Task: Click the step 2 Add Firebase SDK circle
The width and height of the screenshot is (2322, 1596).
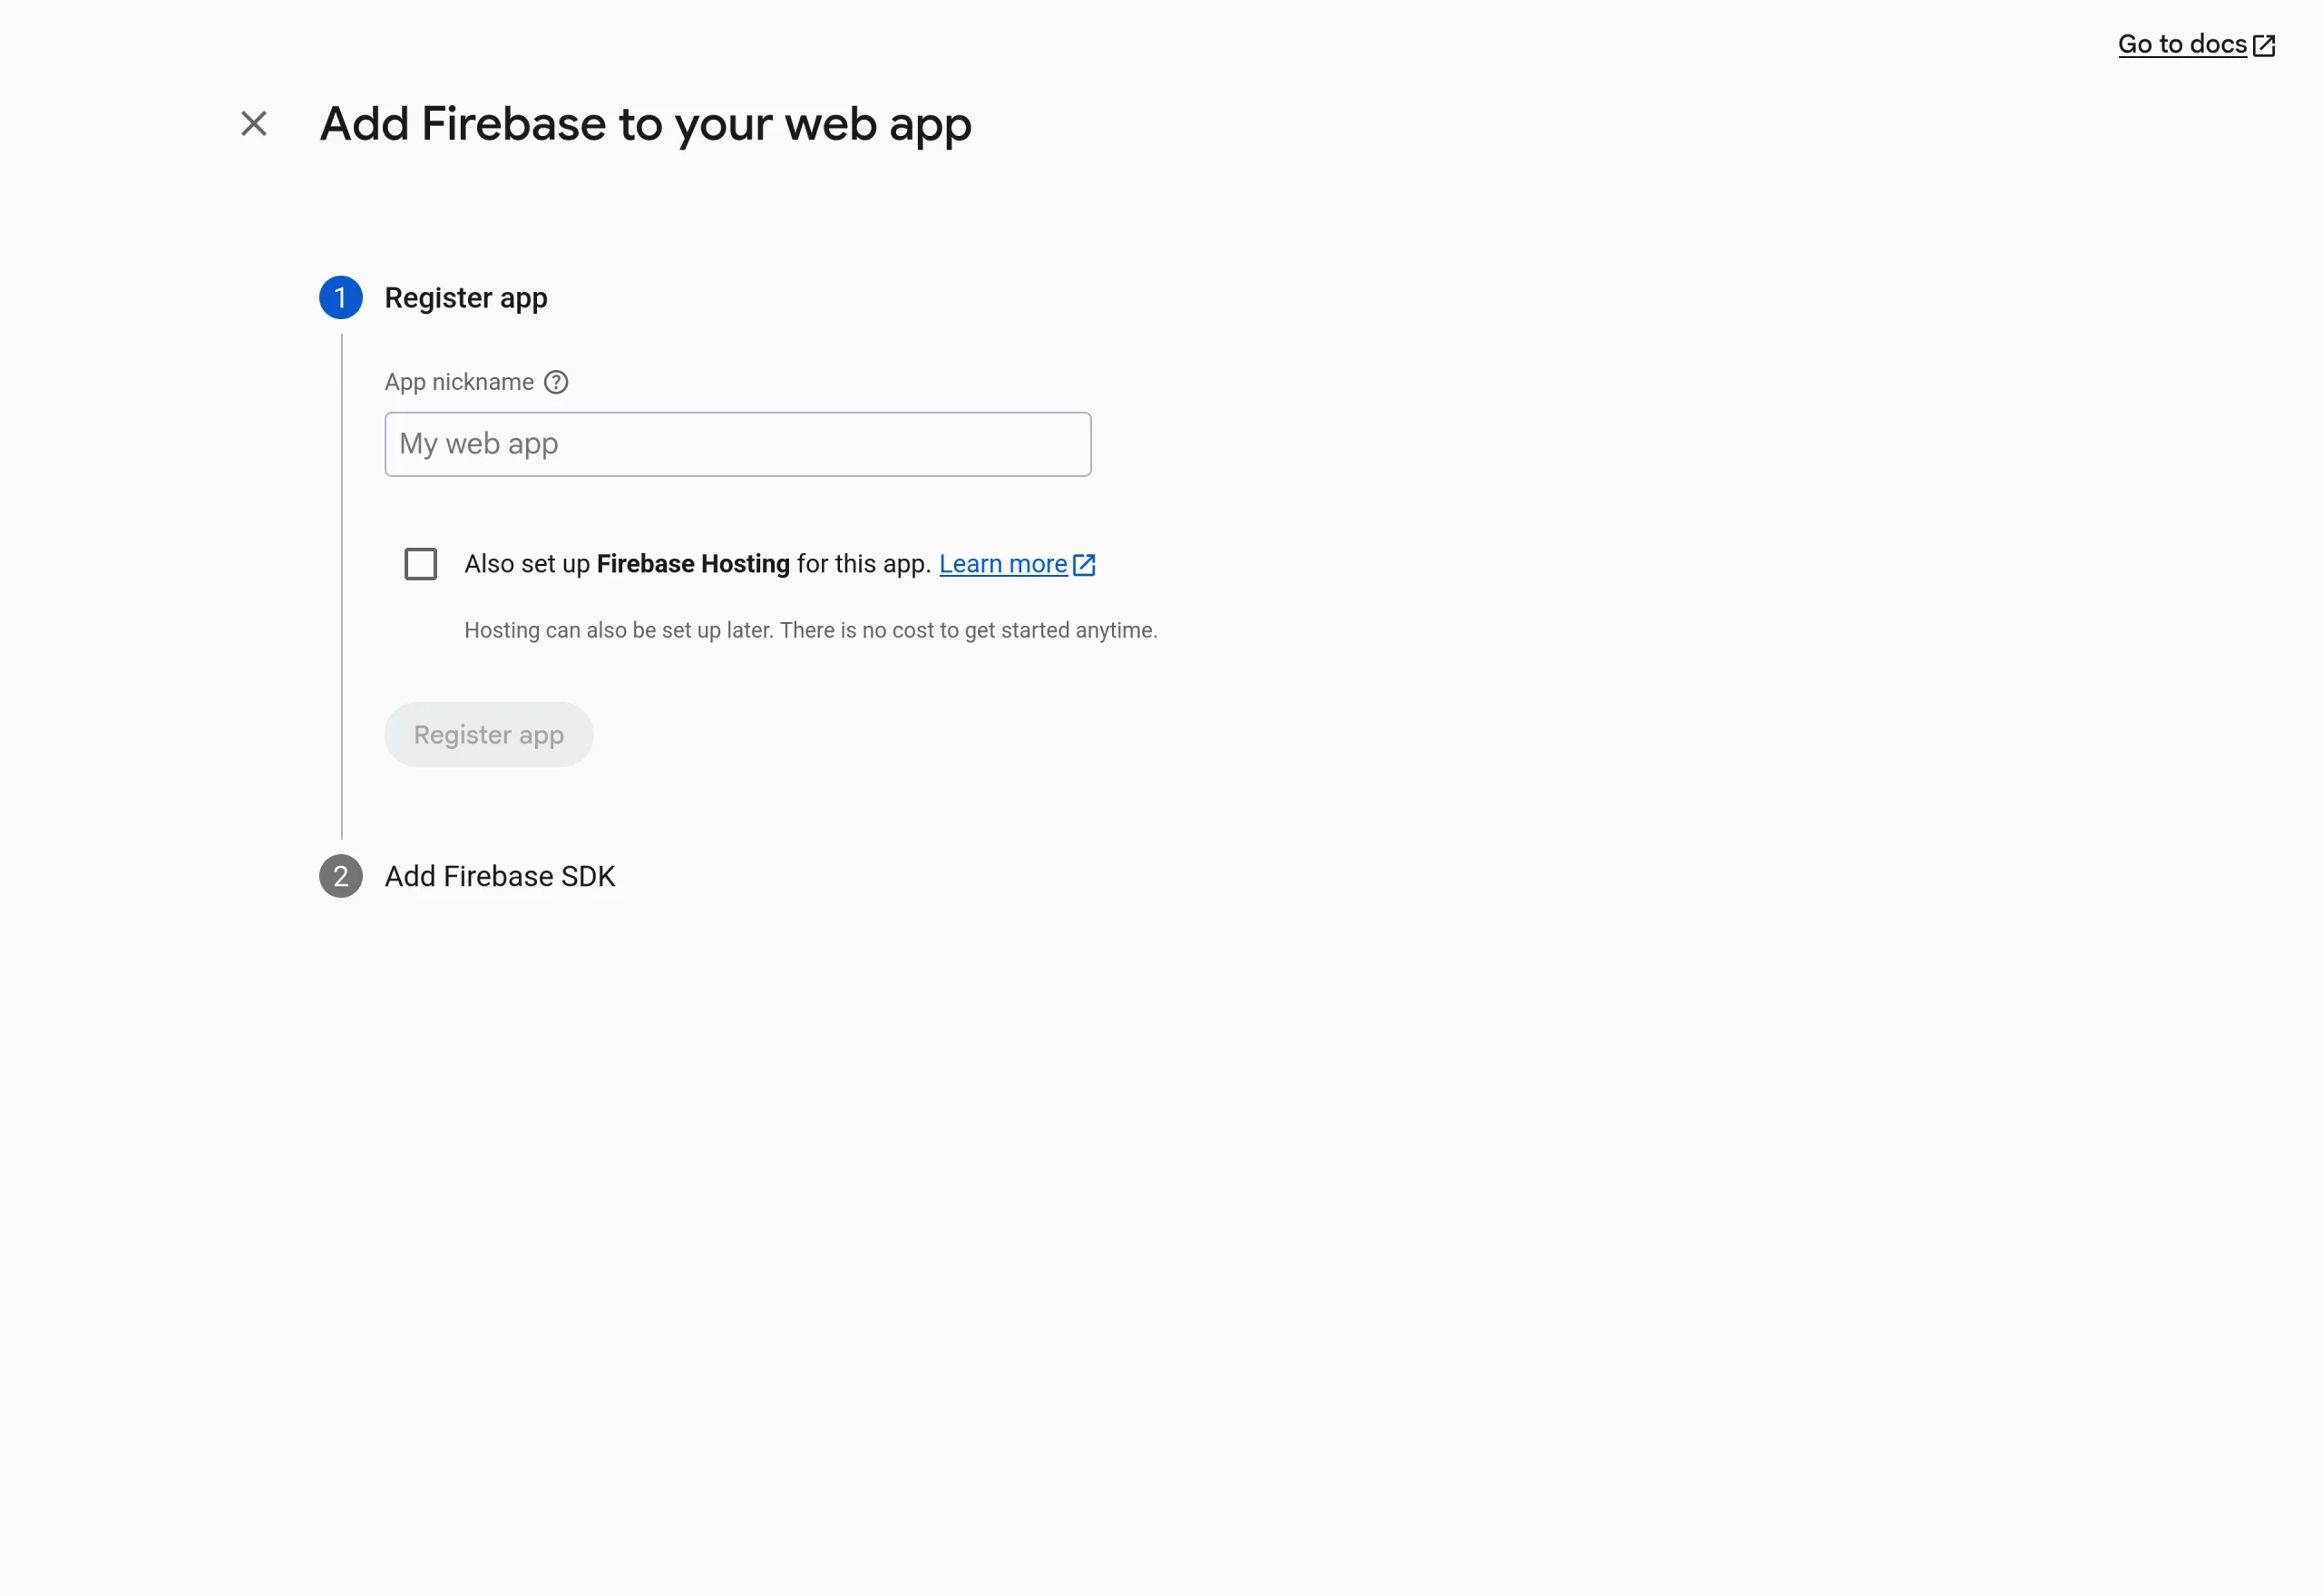Action: 340,876
